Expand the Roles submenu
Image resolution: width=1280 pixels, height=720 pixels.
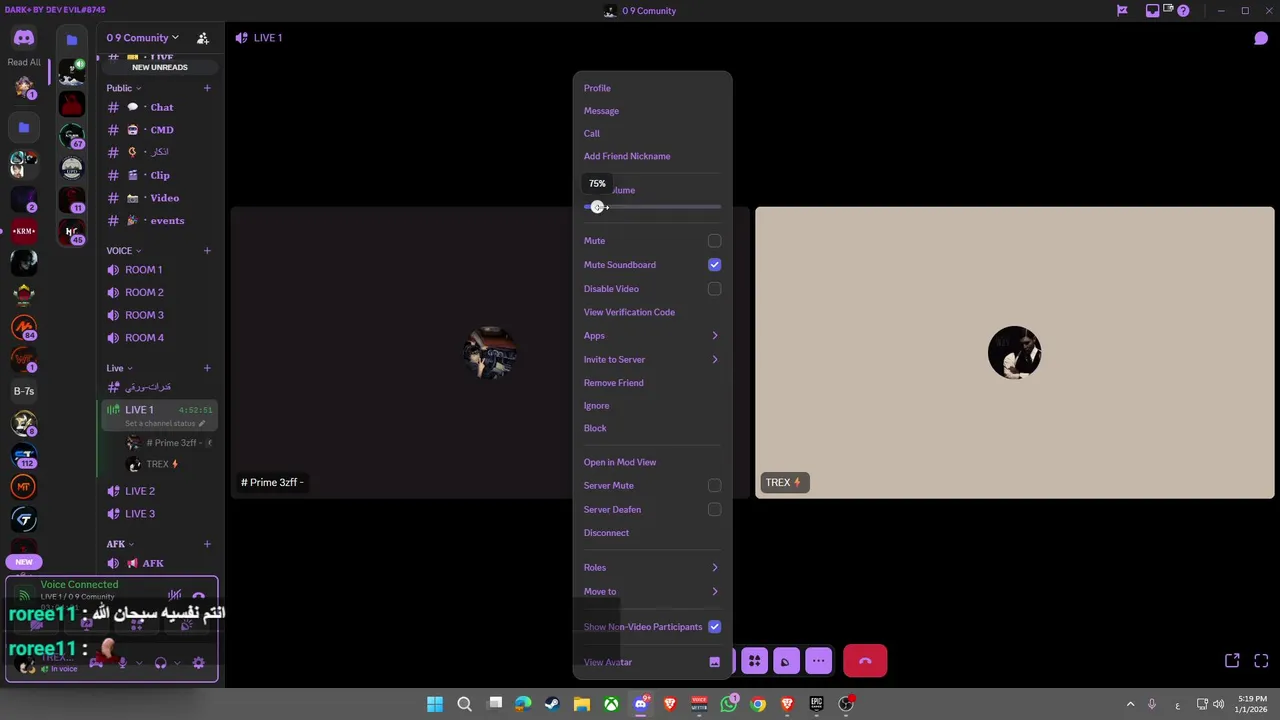[652, 568]
